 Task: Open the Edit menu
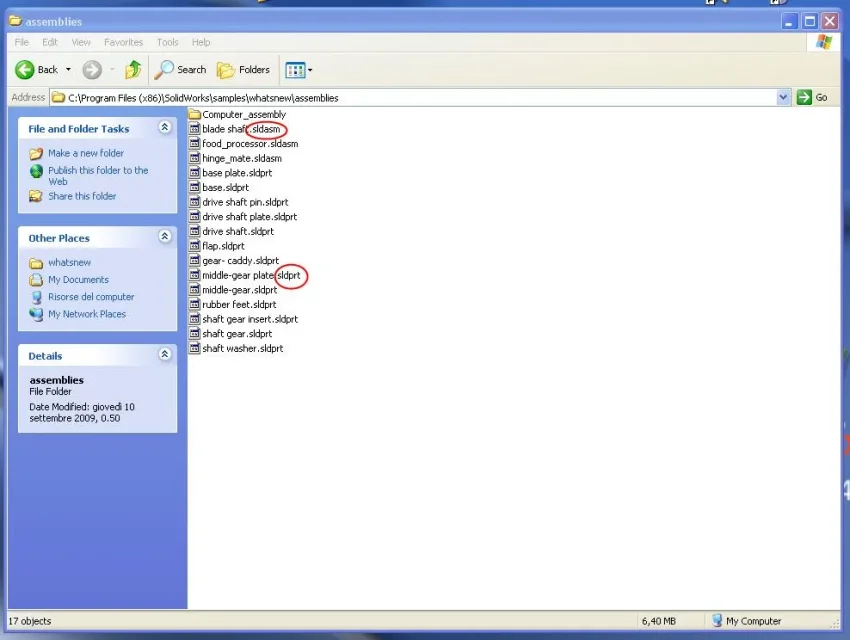(50, 42)
